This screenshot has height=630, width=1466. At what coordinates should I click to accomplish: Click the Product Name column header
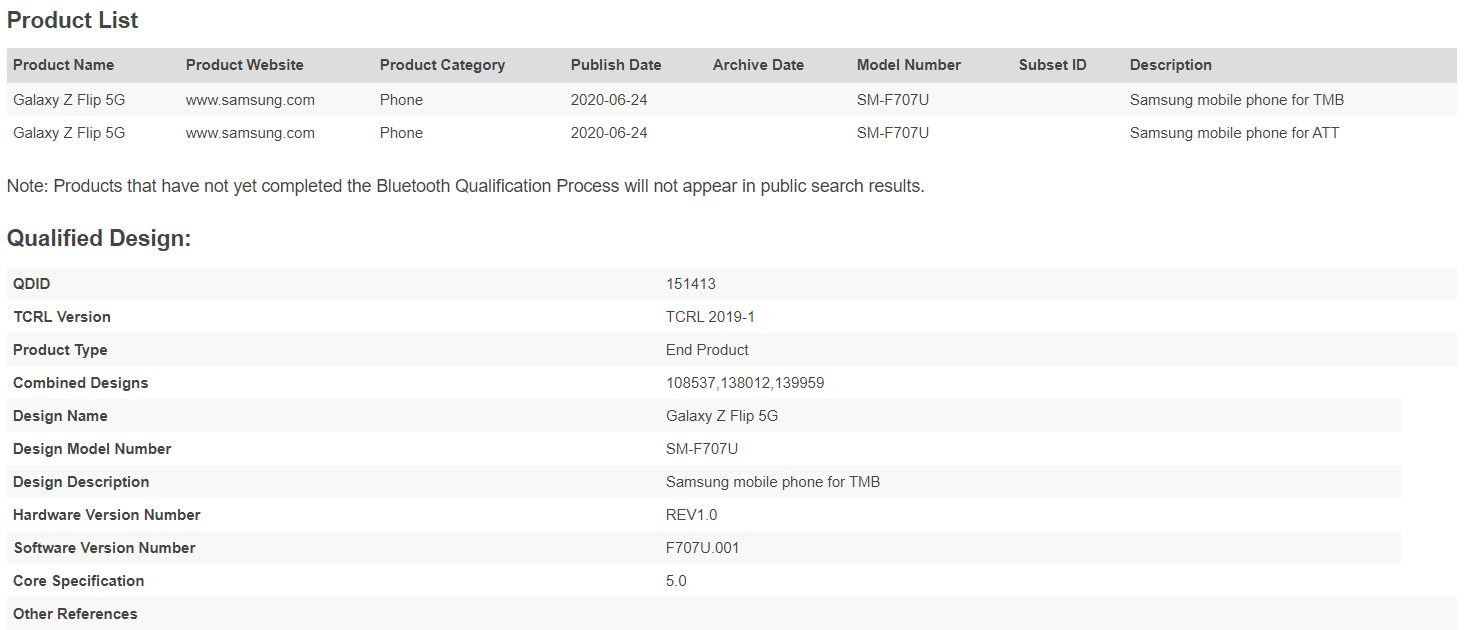(x=63, y=65)
